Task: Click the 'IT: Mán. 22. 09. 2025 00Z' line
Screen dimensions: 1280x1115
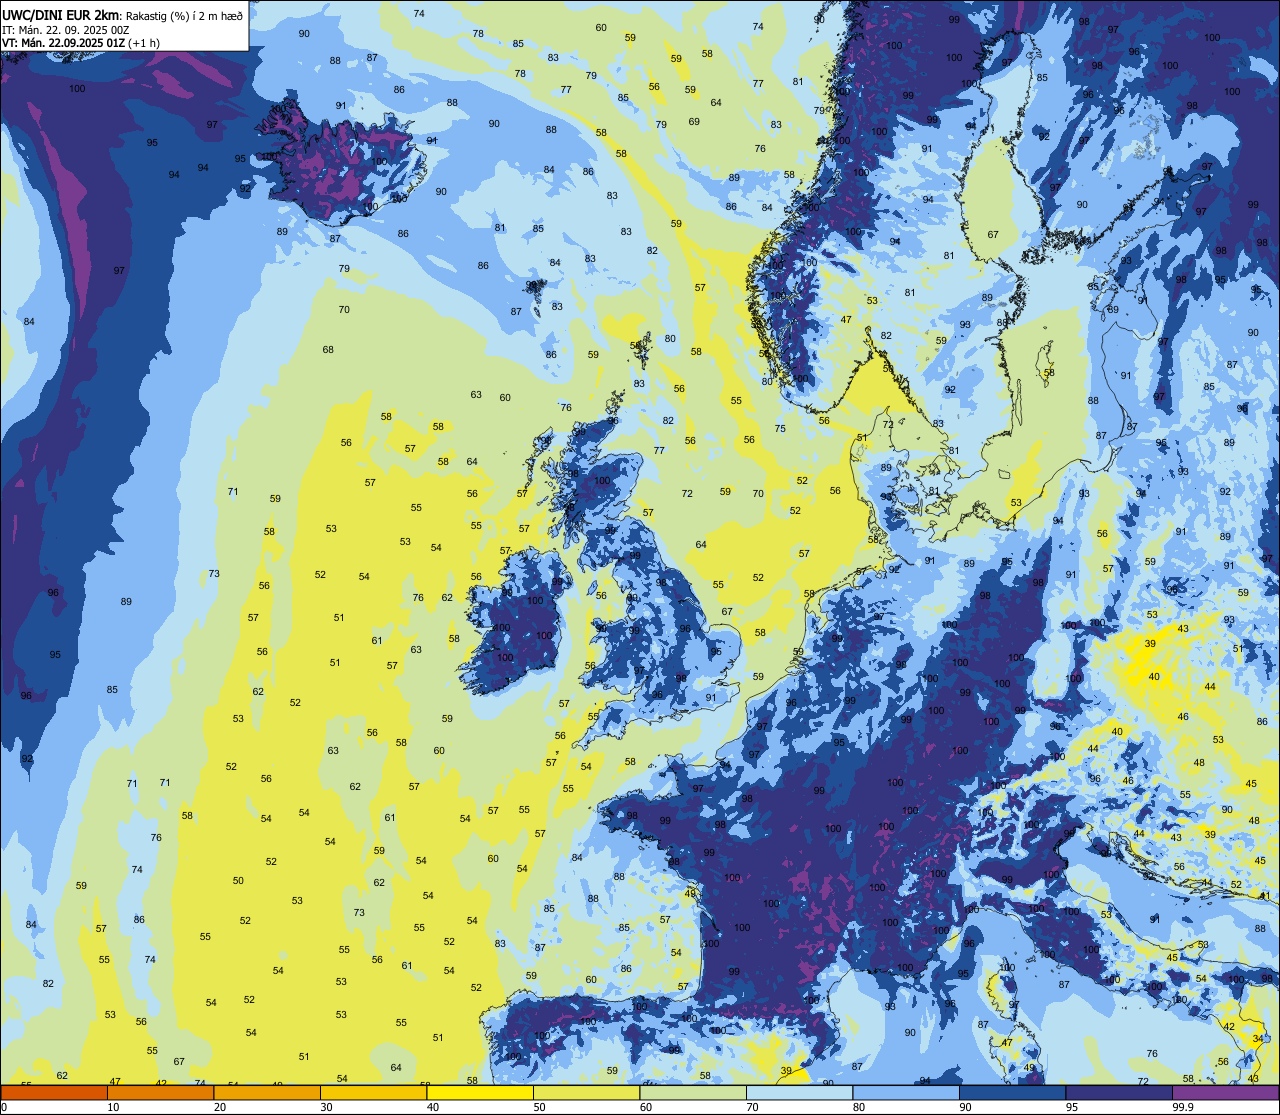Action: click(66, 30)
